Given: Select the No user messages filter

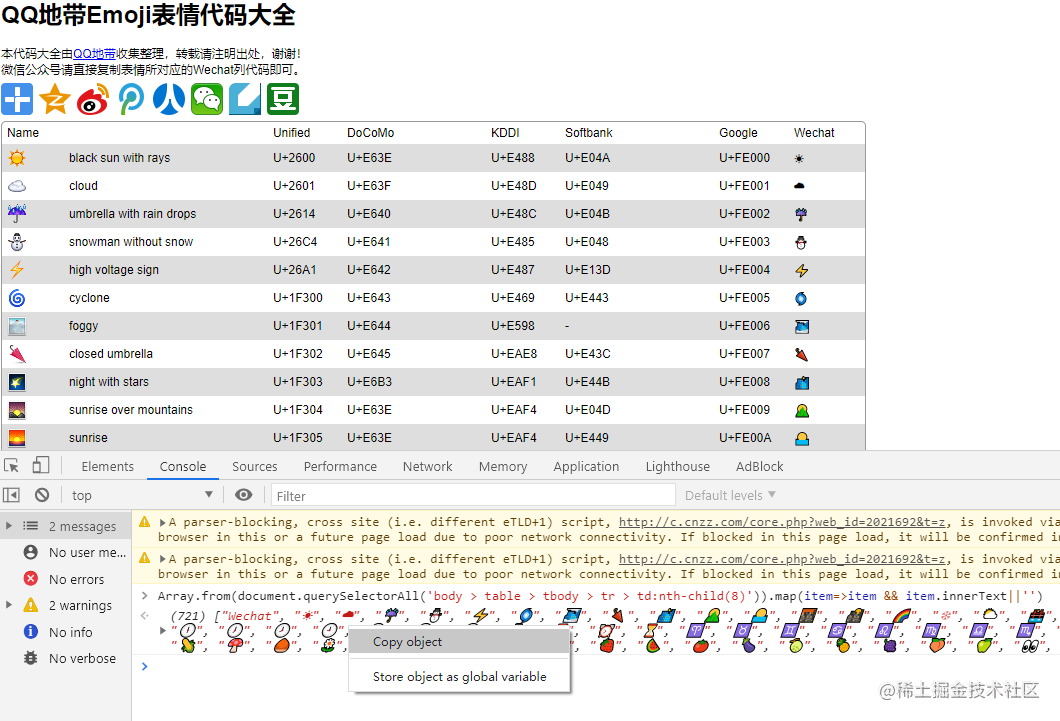Looking at the screenshot, I should [66, 552].
